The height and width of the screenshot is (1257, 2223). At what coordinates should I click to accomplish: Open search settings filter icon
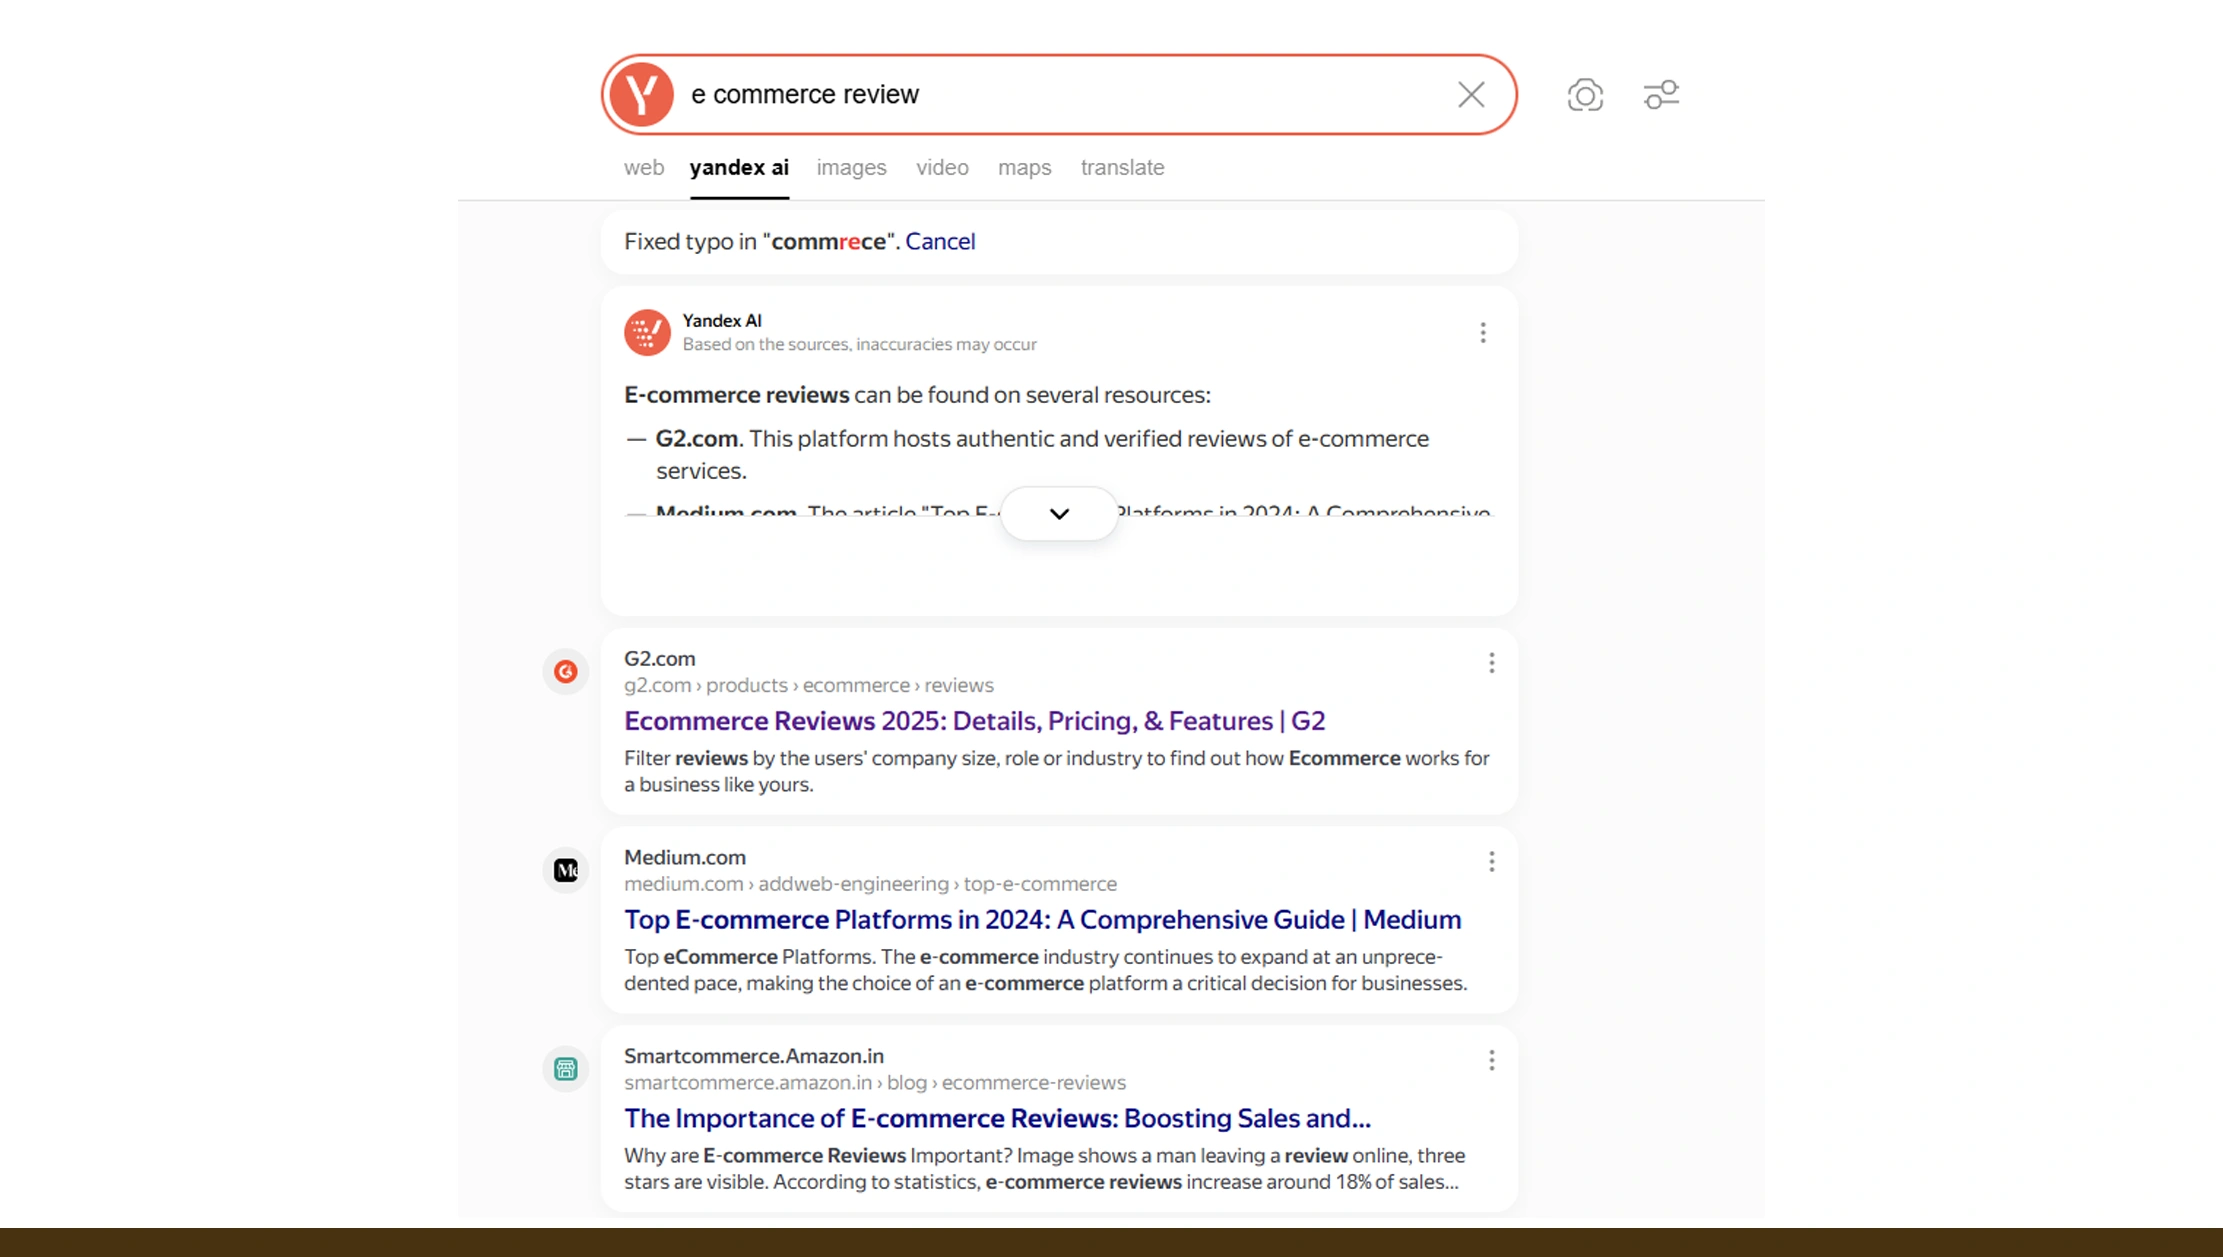coord(1661,94)
